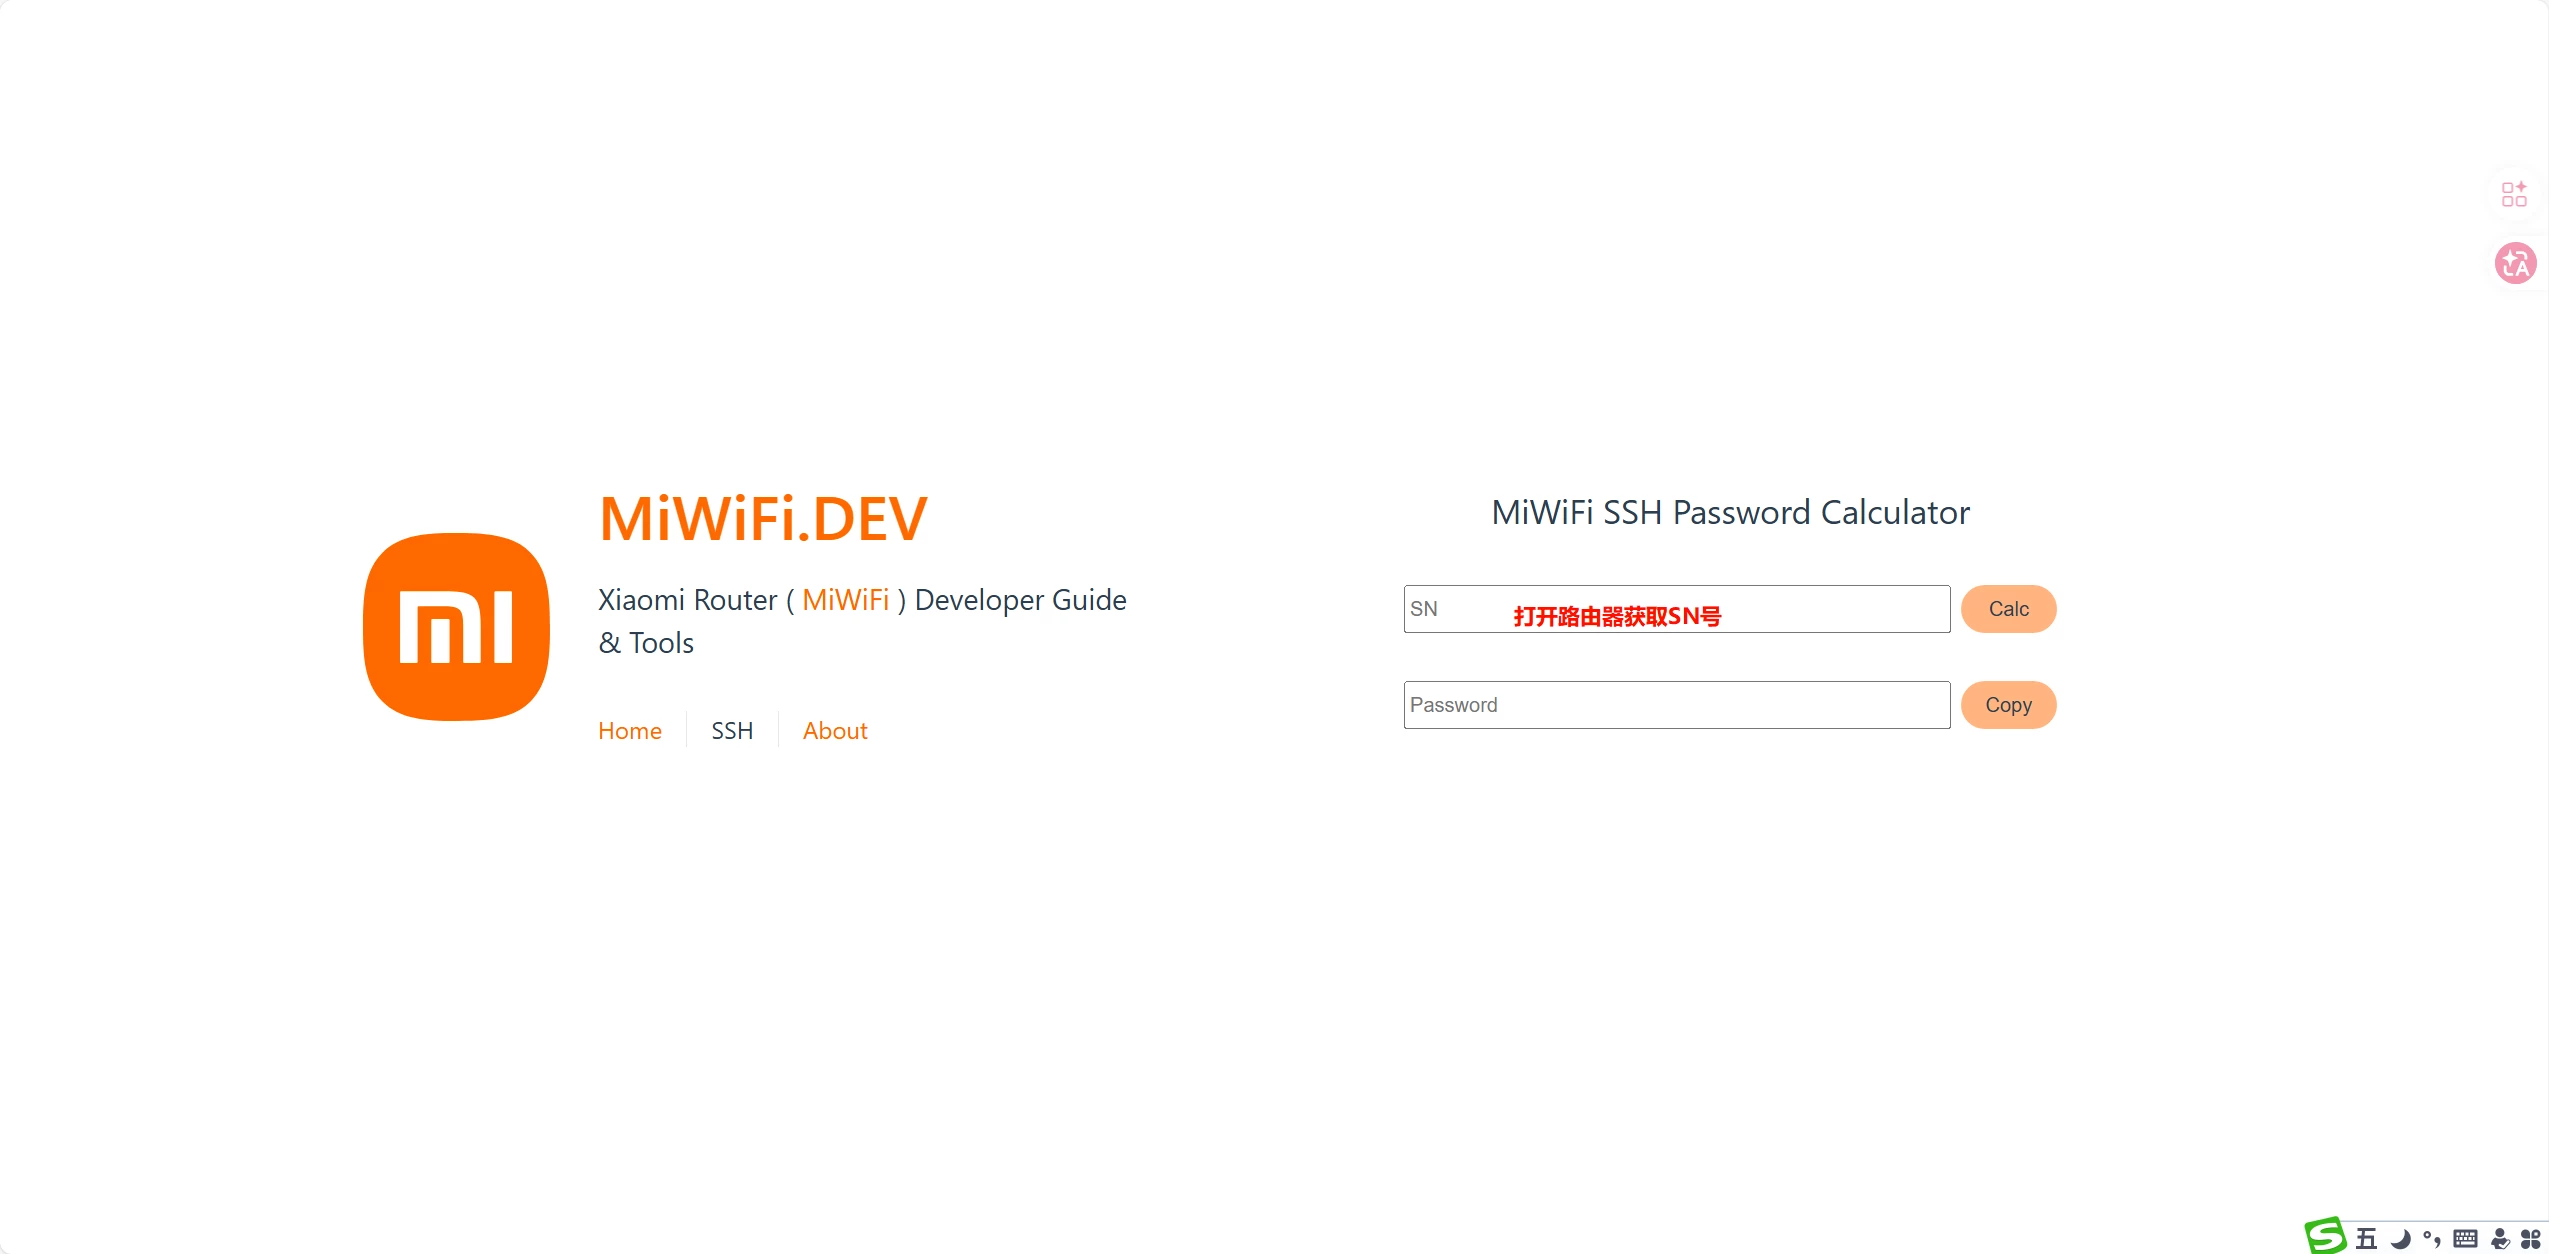Viewport: 2549px width, 1254px height.
Task: Click the orange Xiaomi MI logo
Action: (456, 626)
